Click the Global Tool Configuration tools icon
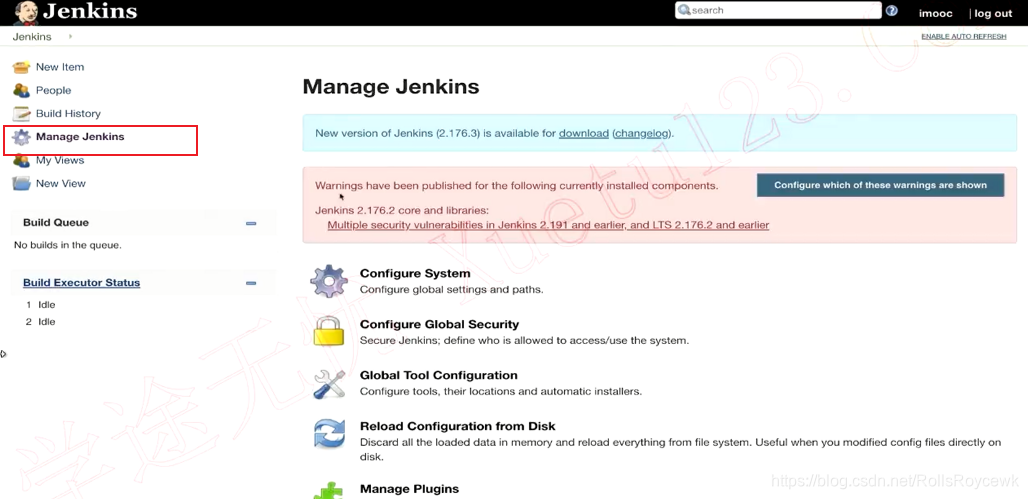Screen dimensions: 1028x499 click(x=328, y=383)
